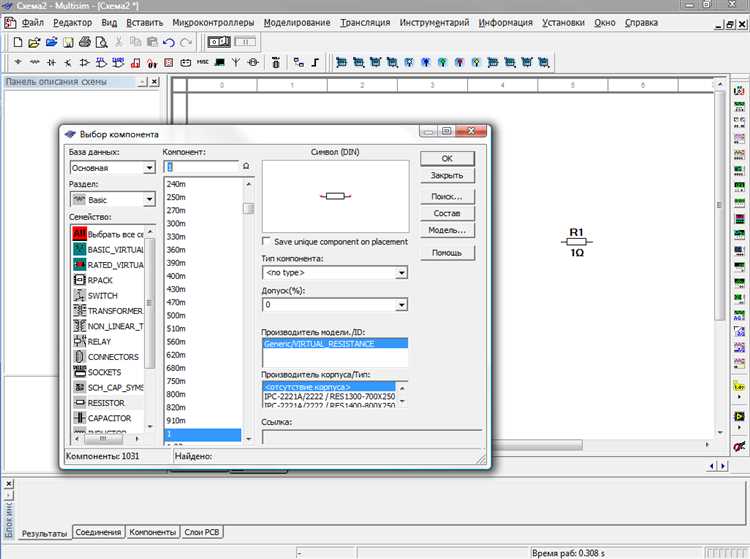Click the Undo arrow icon
The width and height of the screenshot is (750, 559).
(169, 42)
